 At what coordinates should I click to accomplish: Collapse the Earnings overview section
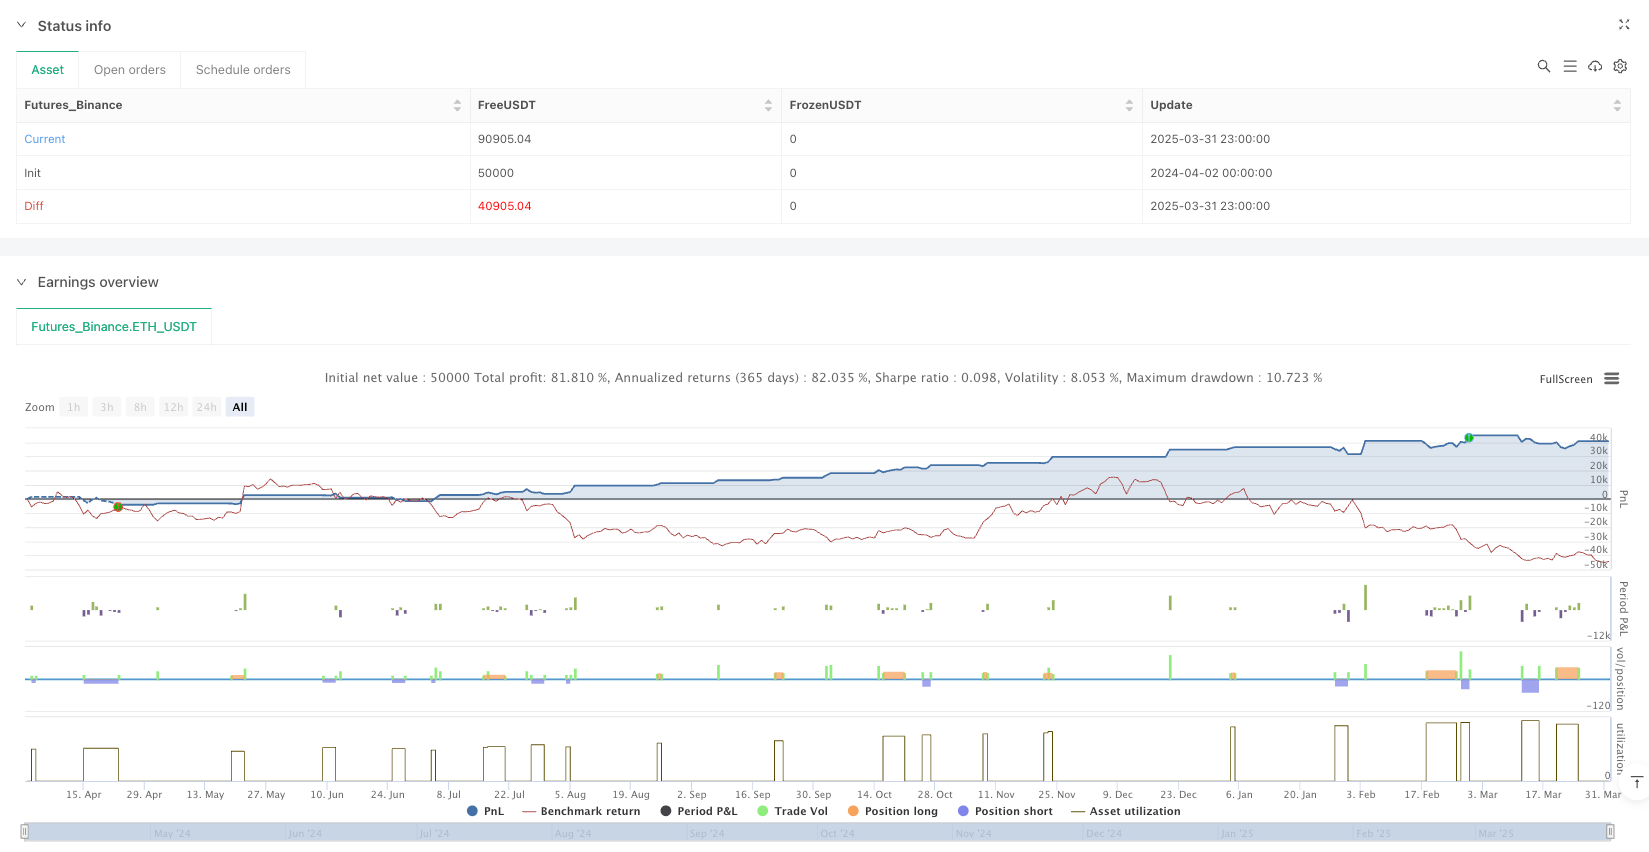[x=22, y=282]
